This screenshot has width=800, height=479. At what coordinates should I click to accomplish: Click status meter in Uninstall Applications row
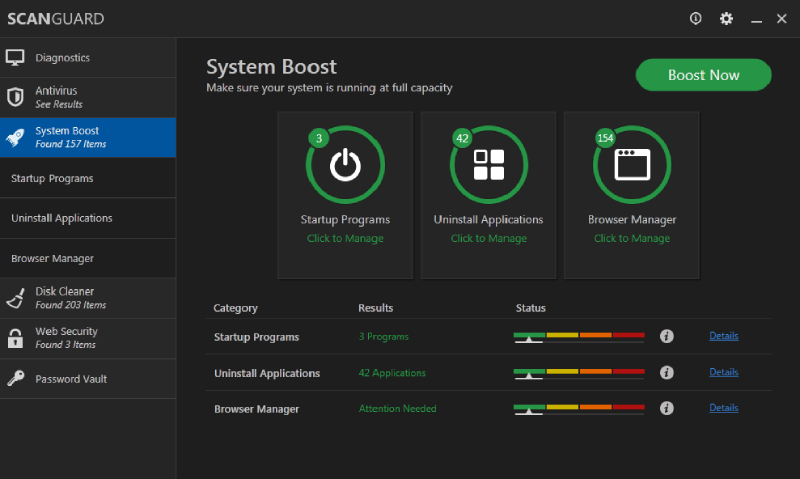[x=579, y=373]
